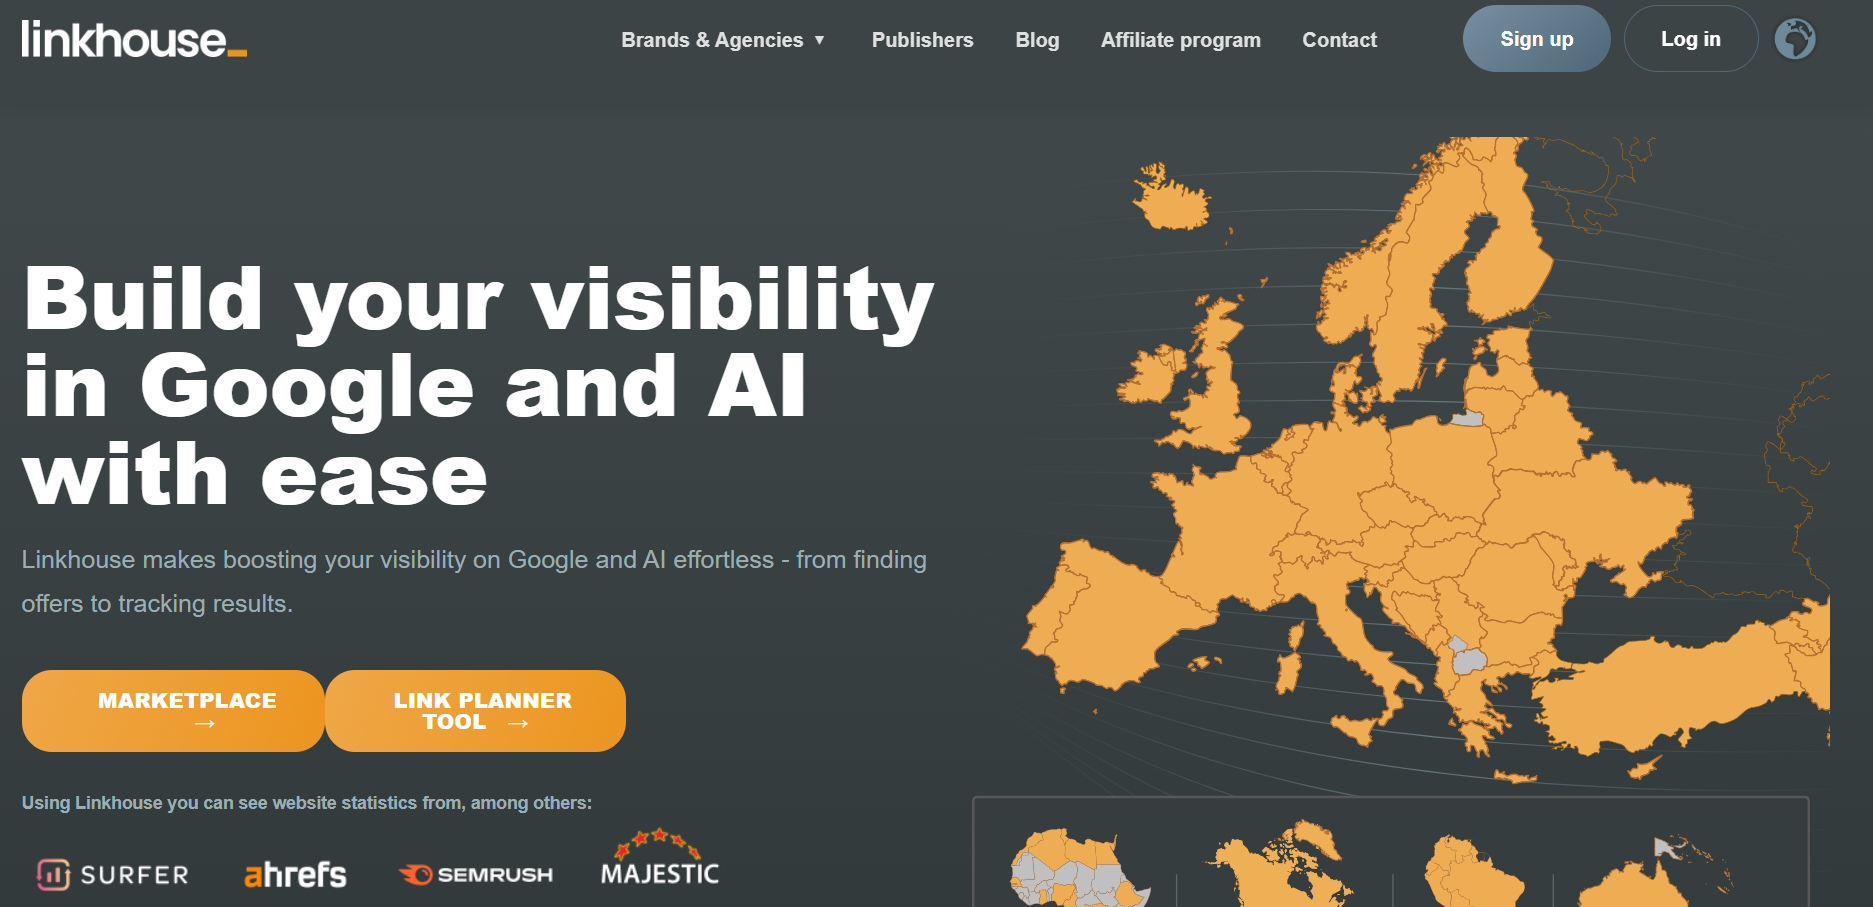Select the South America map thumbnail
This screenshot has width=1873, height=907.
[x=1473, y=871]
